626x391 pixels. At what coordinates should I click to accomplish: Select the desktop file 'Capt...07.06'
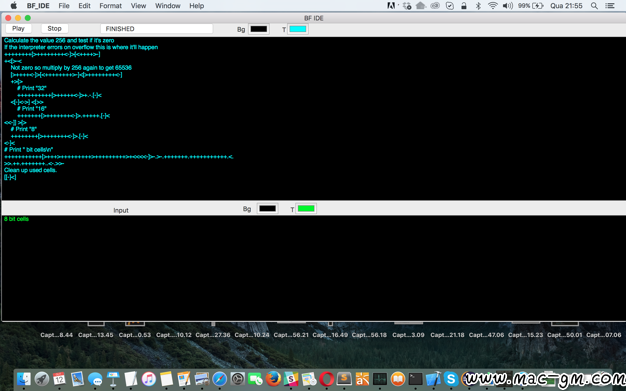604,335
